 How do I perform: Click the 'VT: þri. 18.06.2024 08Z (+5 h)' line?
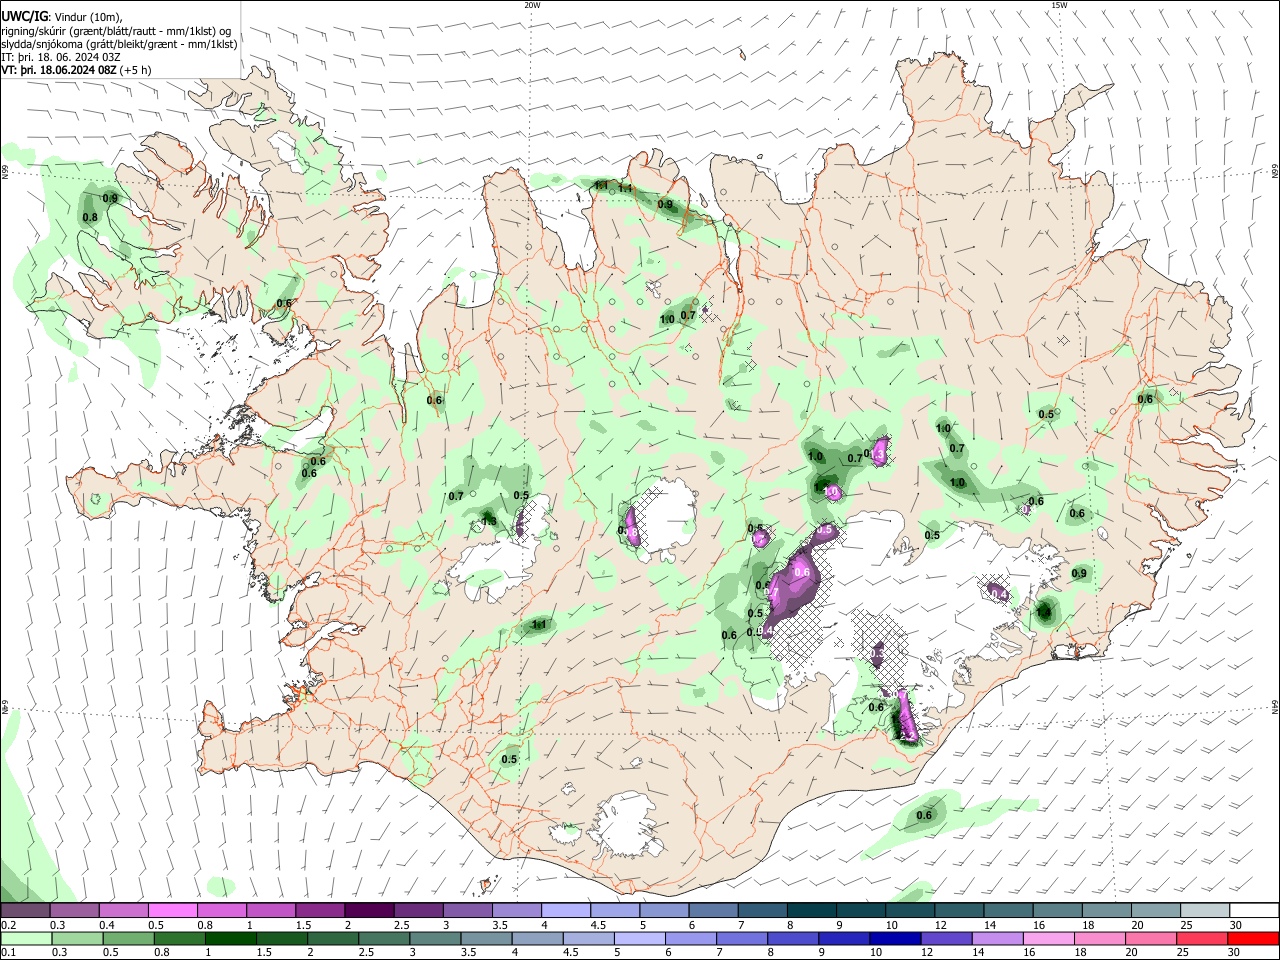(77, 70)
